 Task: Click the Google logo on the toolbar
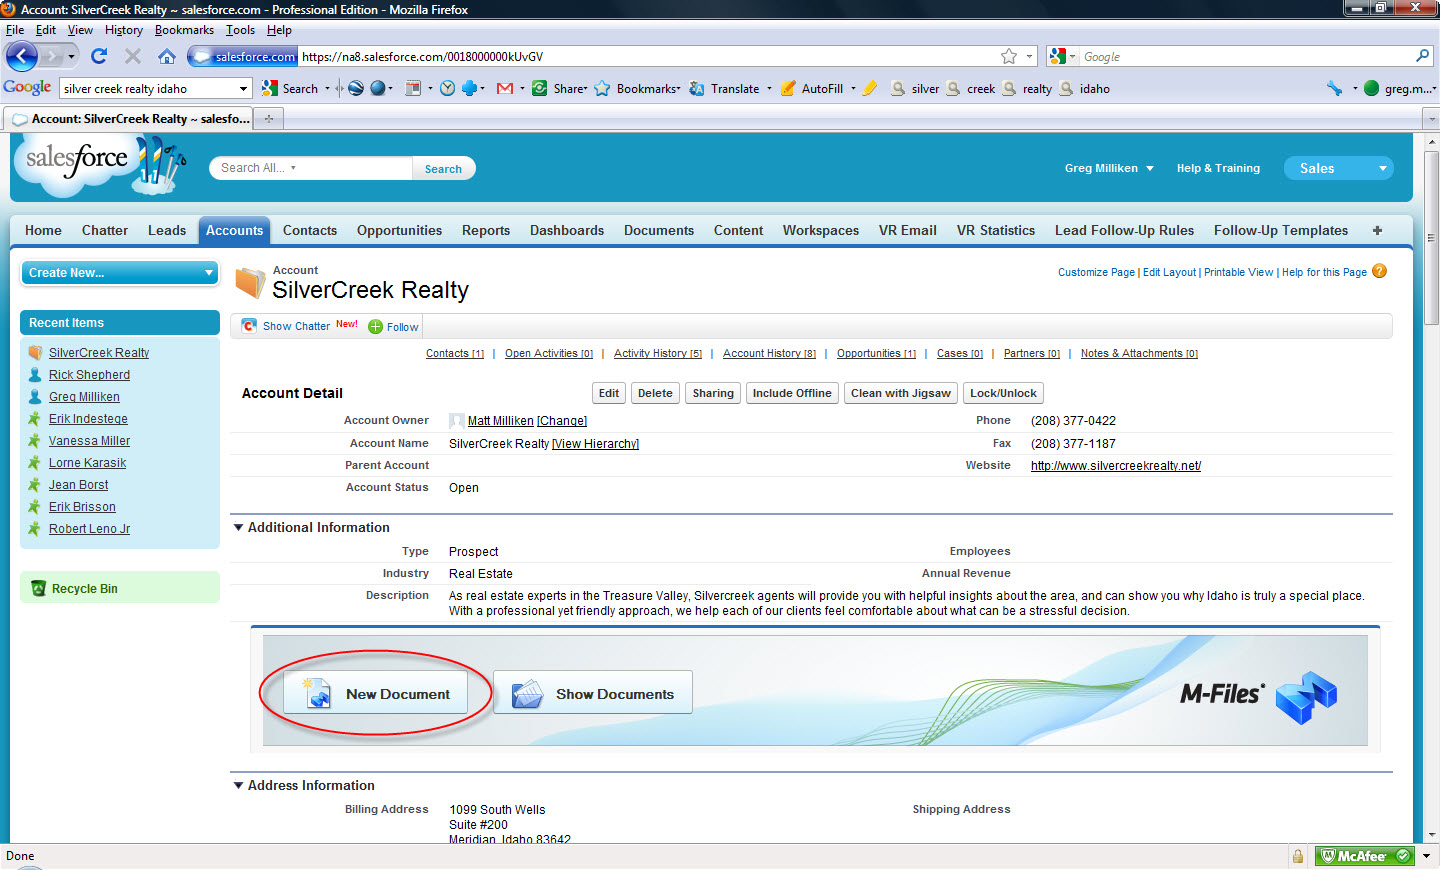tap(27, 87)
